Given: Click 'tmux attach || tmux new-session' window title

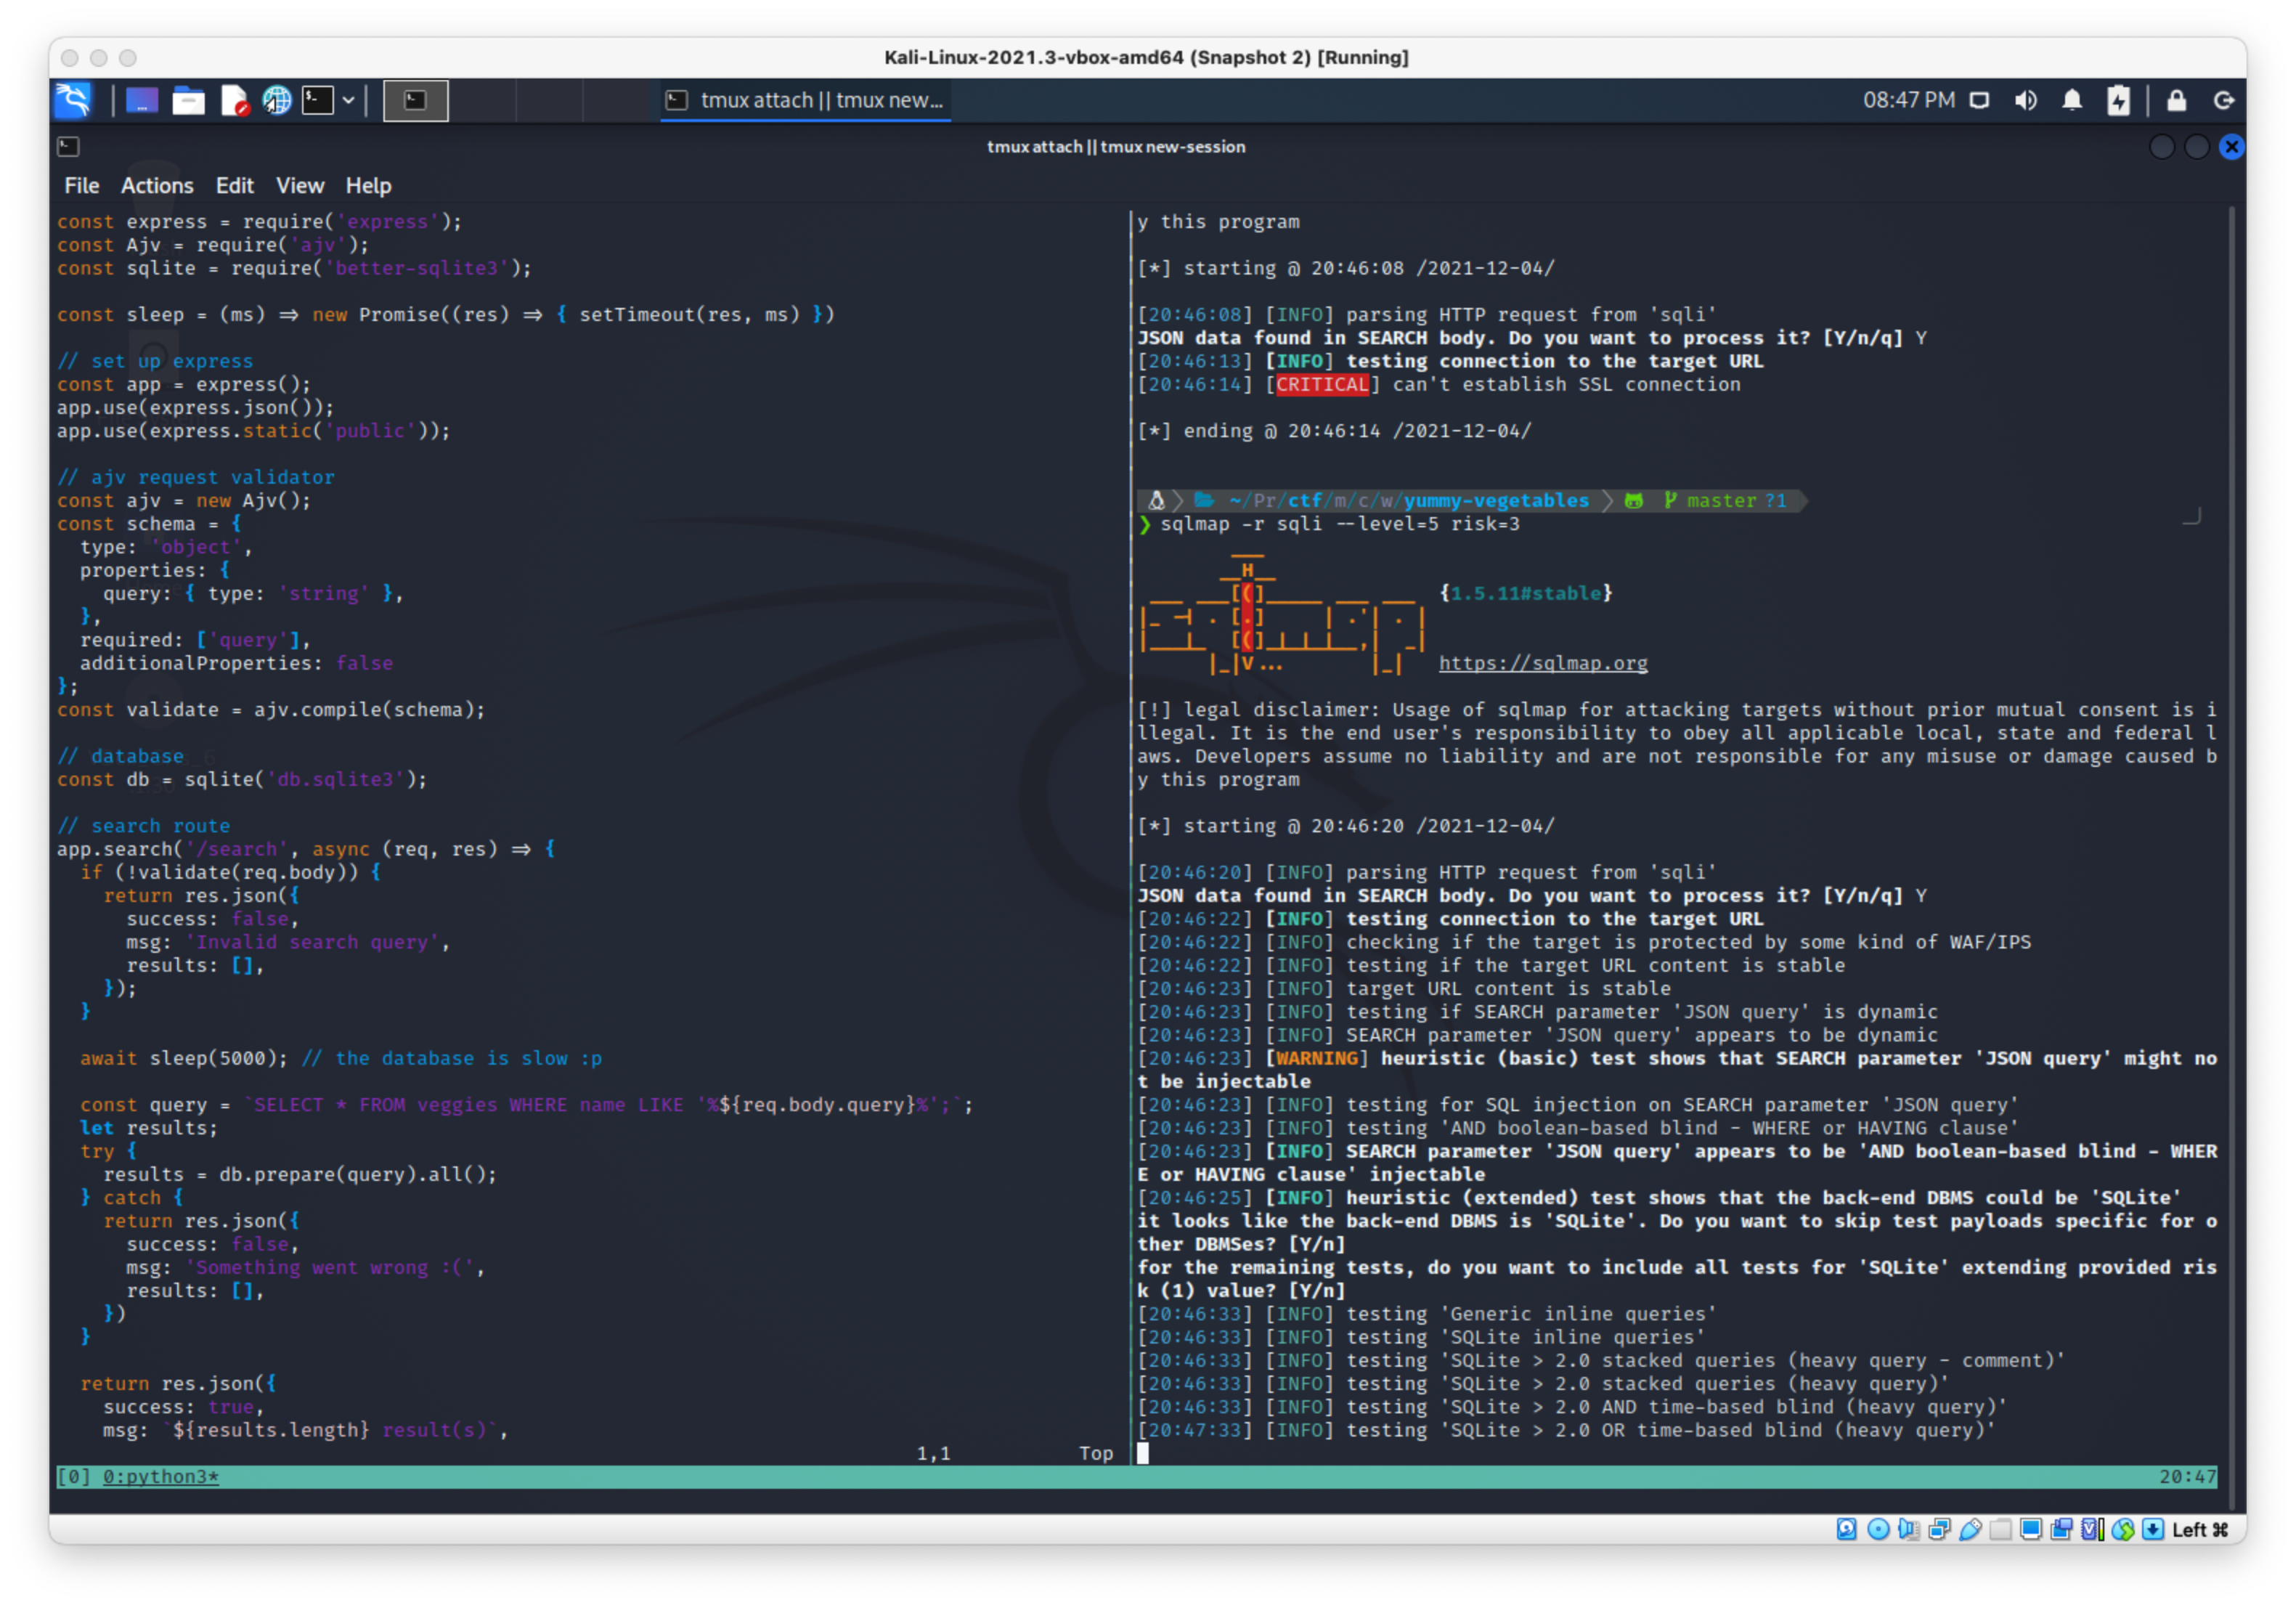Looking at the screenshot, I should tap(1116, 147).
